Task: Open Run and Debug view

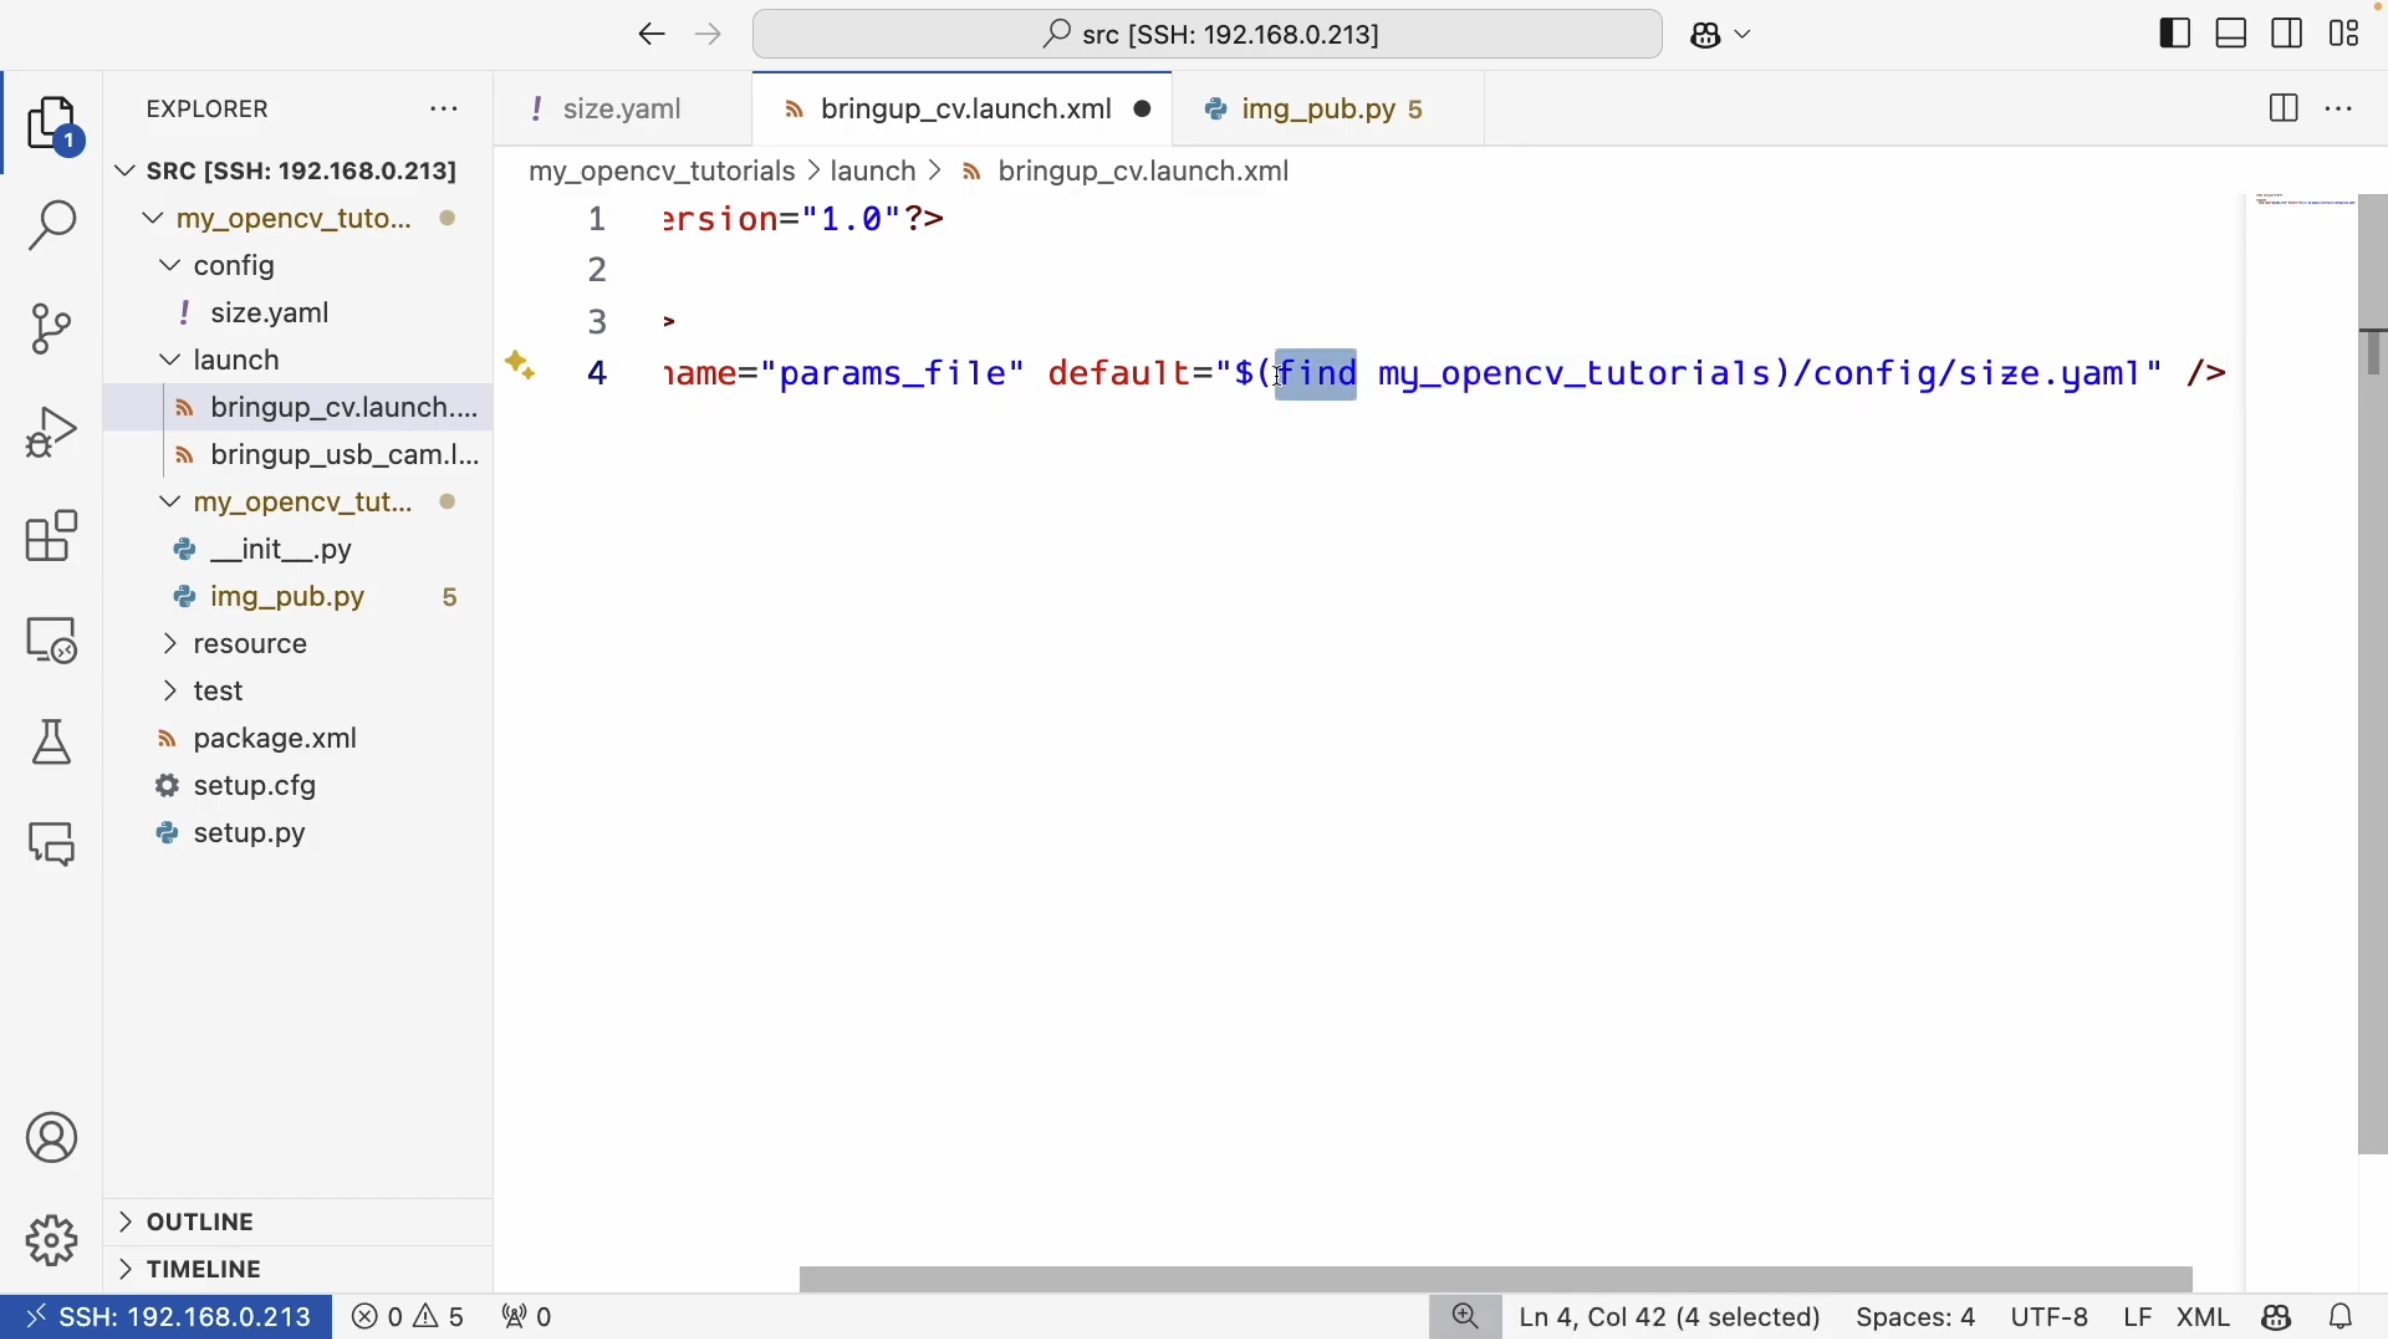Action: pos(52,432)
